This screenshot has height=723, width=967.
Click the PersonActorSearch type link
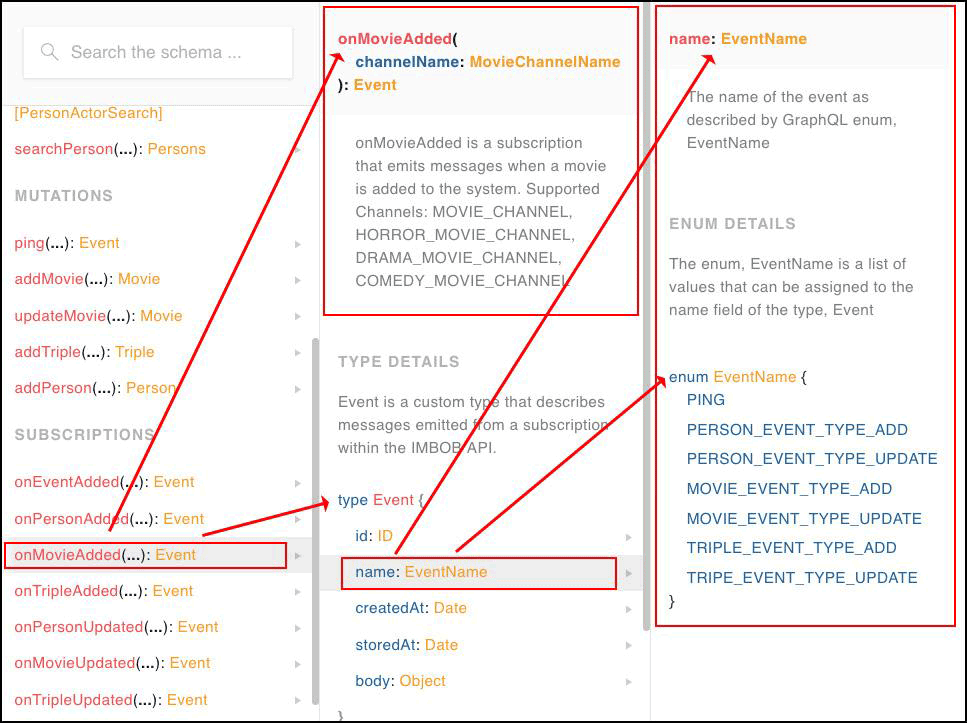88,113
